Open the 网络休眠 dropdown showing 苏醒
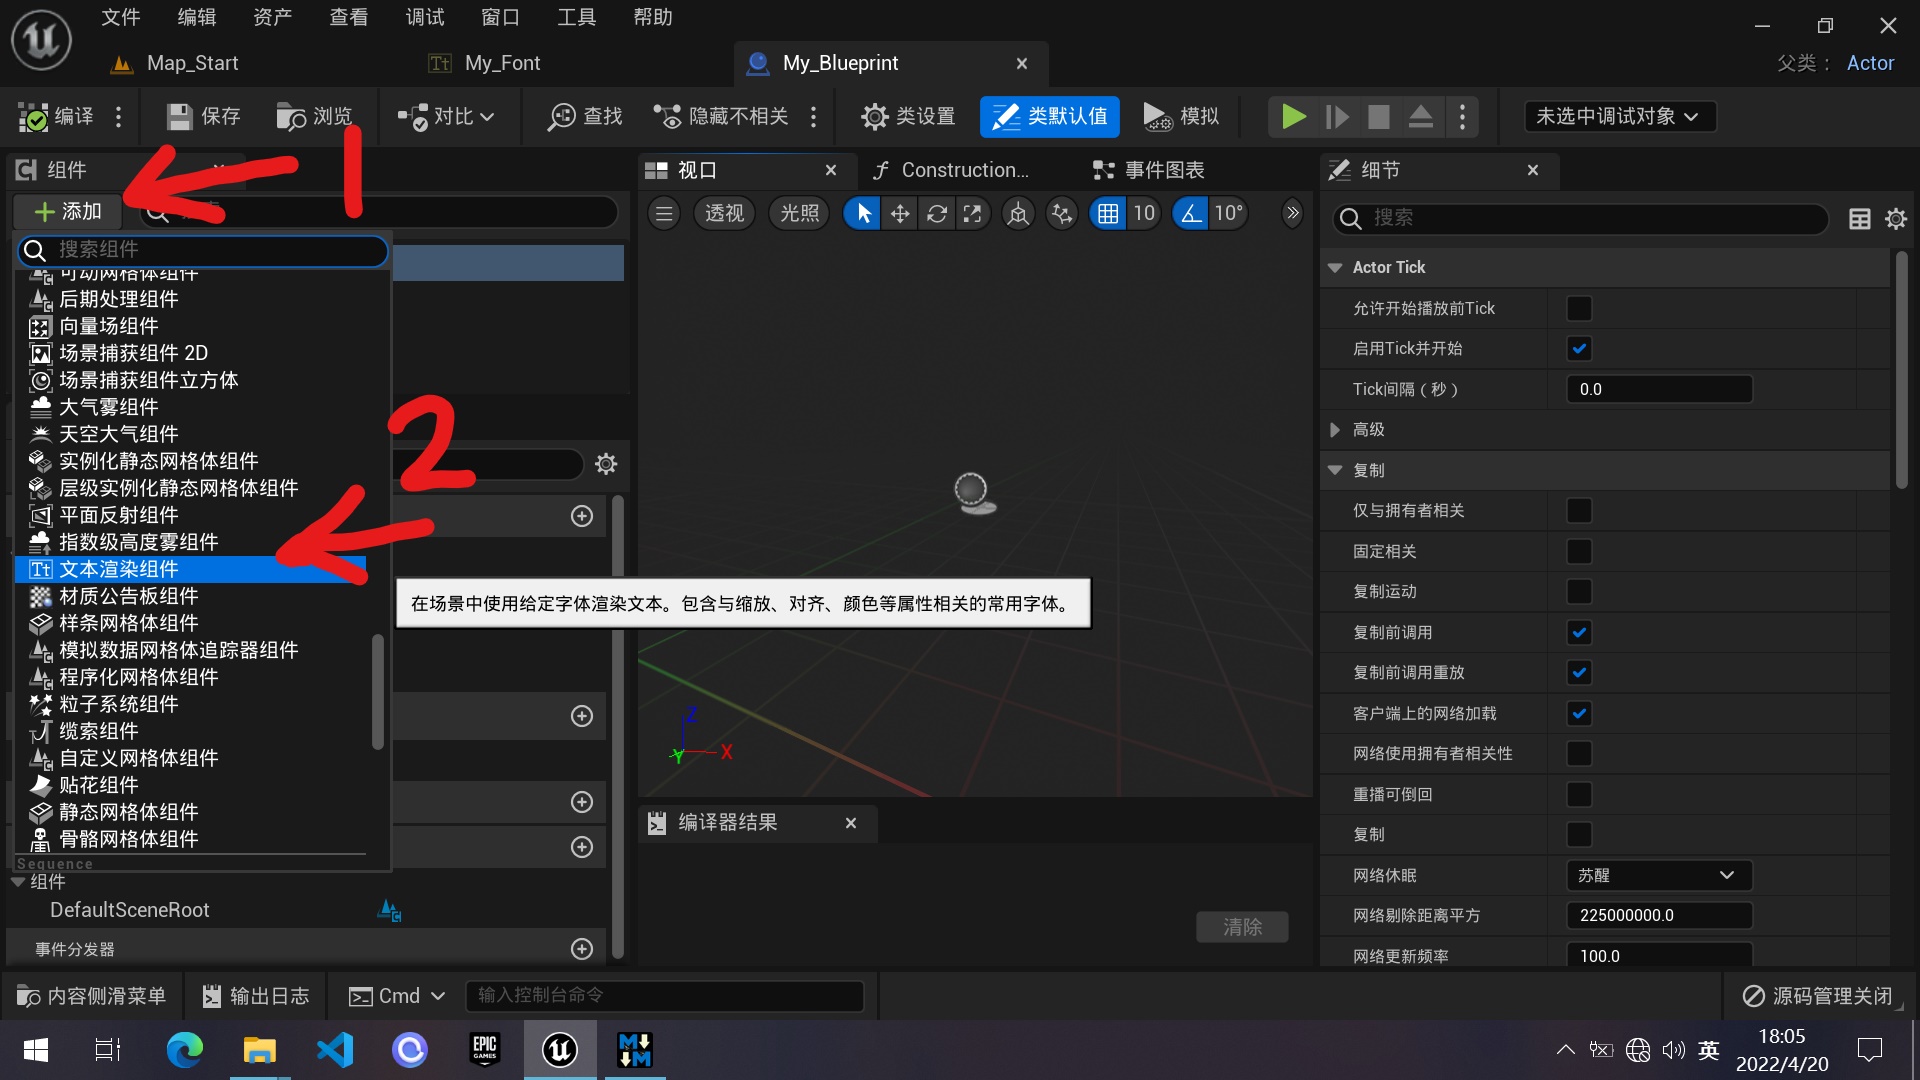Viewport: 1920px width, 1080px height. (x=1657, y=875)
